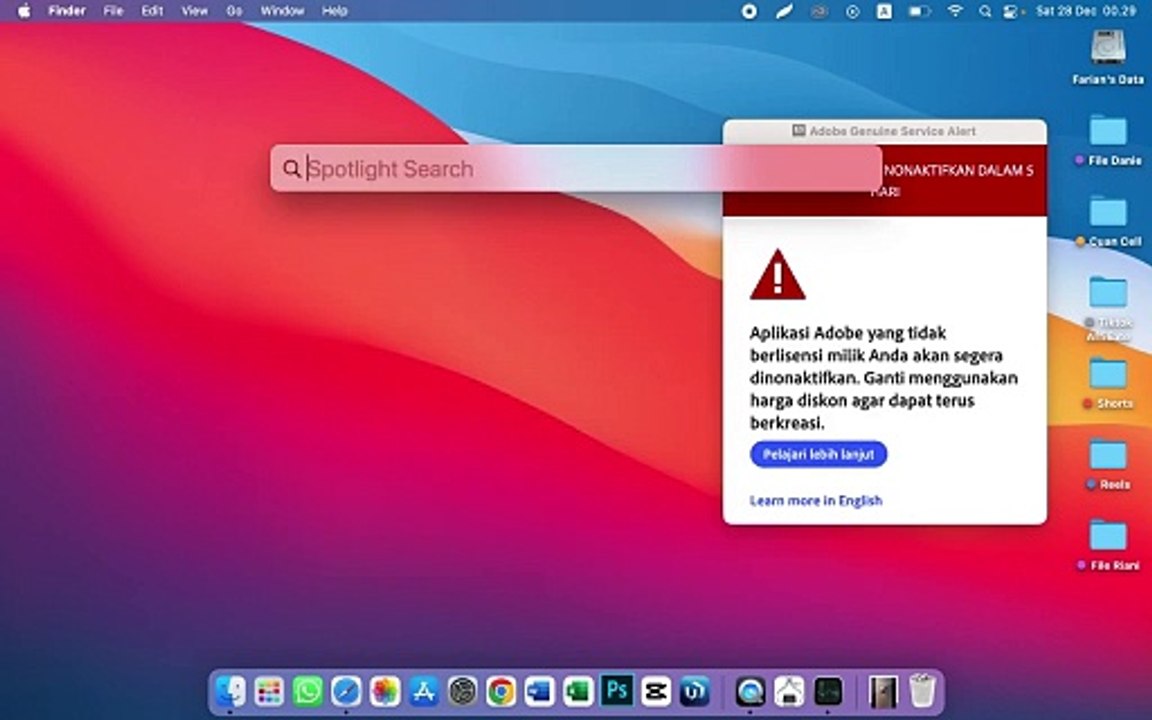Open Launchpad in the Dock

click(269, 691)
